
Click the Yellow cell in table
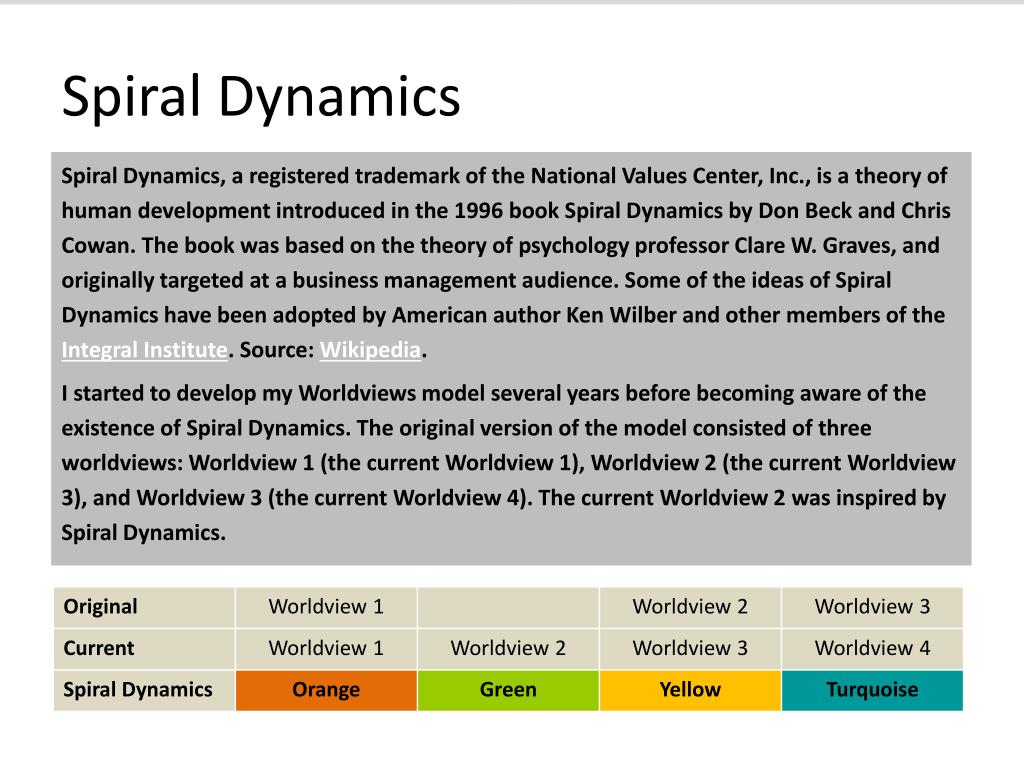point(690,690)
